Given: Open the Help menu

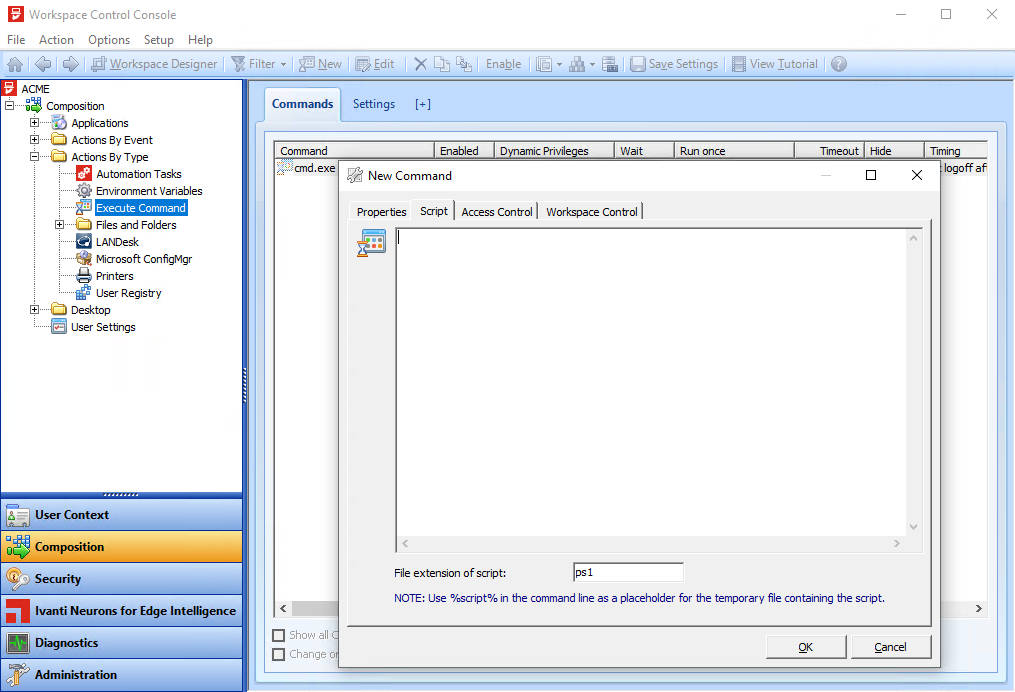Looking at the screenshot, I should click(x=200, y=39).
